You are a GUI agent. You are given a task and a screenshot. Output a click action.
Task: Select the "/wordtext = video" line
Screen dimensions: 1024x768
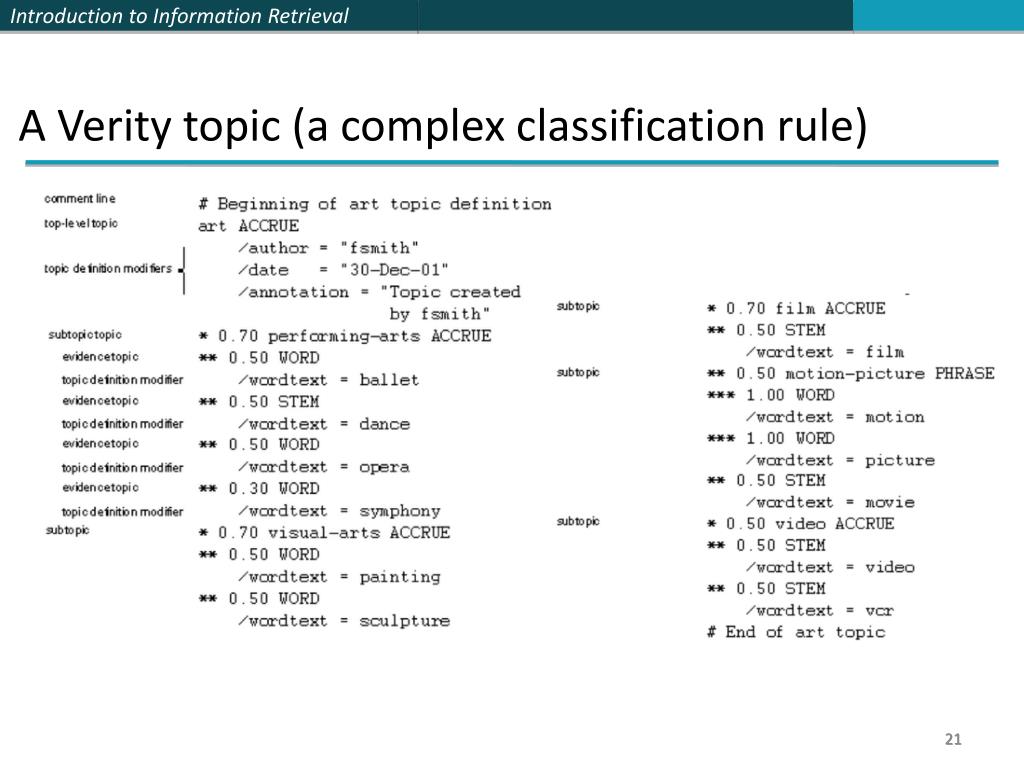point(830,568)
